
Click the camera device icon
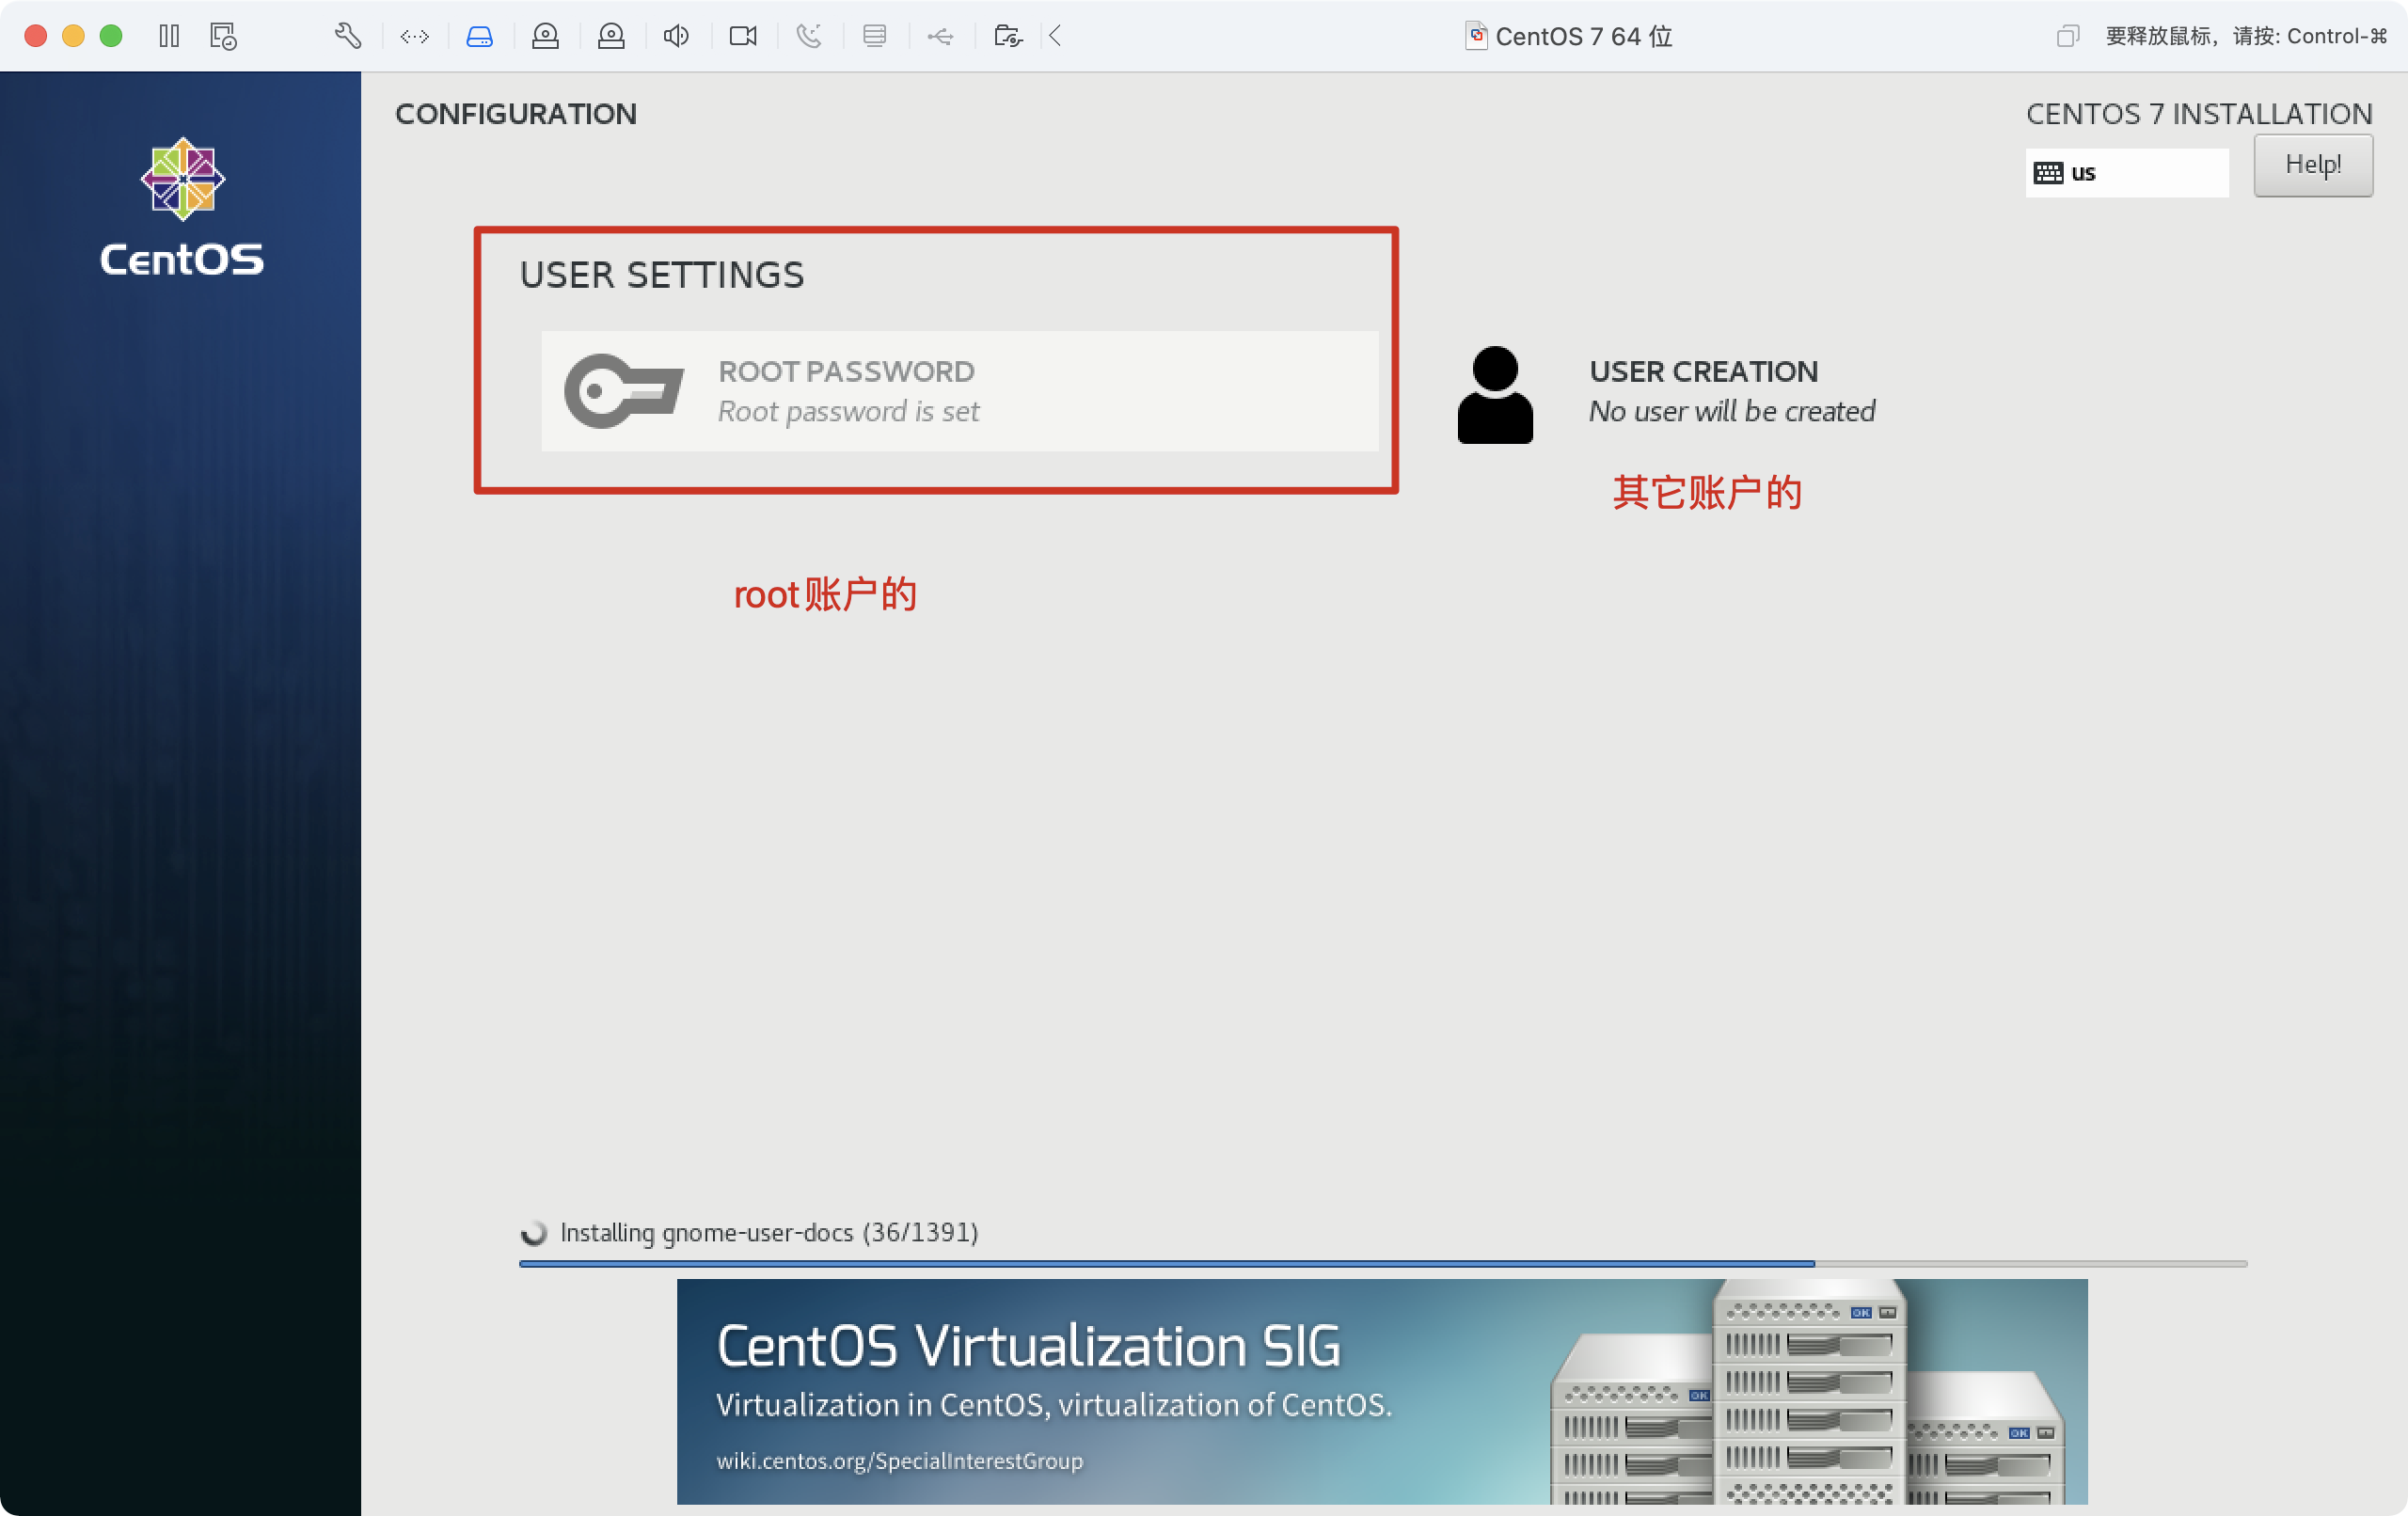(x=743, y=36)
